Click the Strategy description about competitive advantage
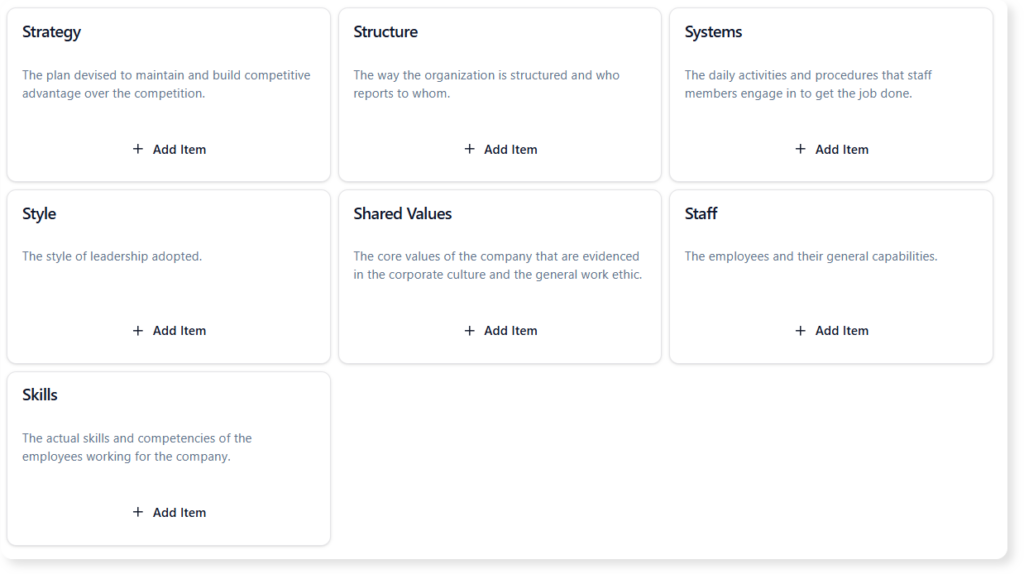 (166, 84)
